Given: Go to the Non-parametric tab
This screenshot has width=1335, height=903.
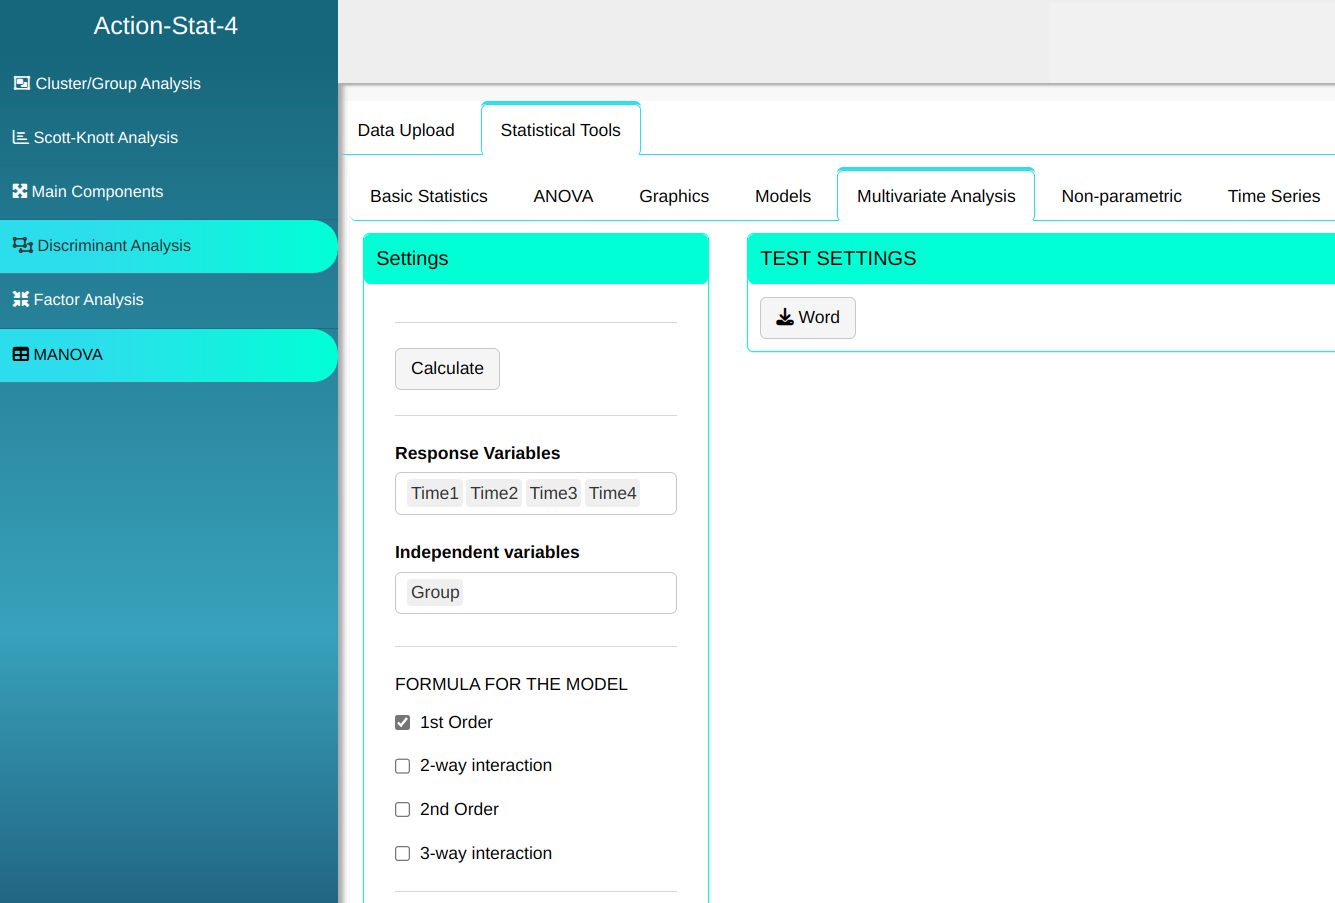Looking at the screenshot, I should tap(1121, 196).
